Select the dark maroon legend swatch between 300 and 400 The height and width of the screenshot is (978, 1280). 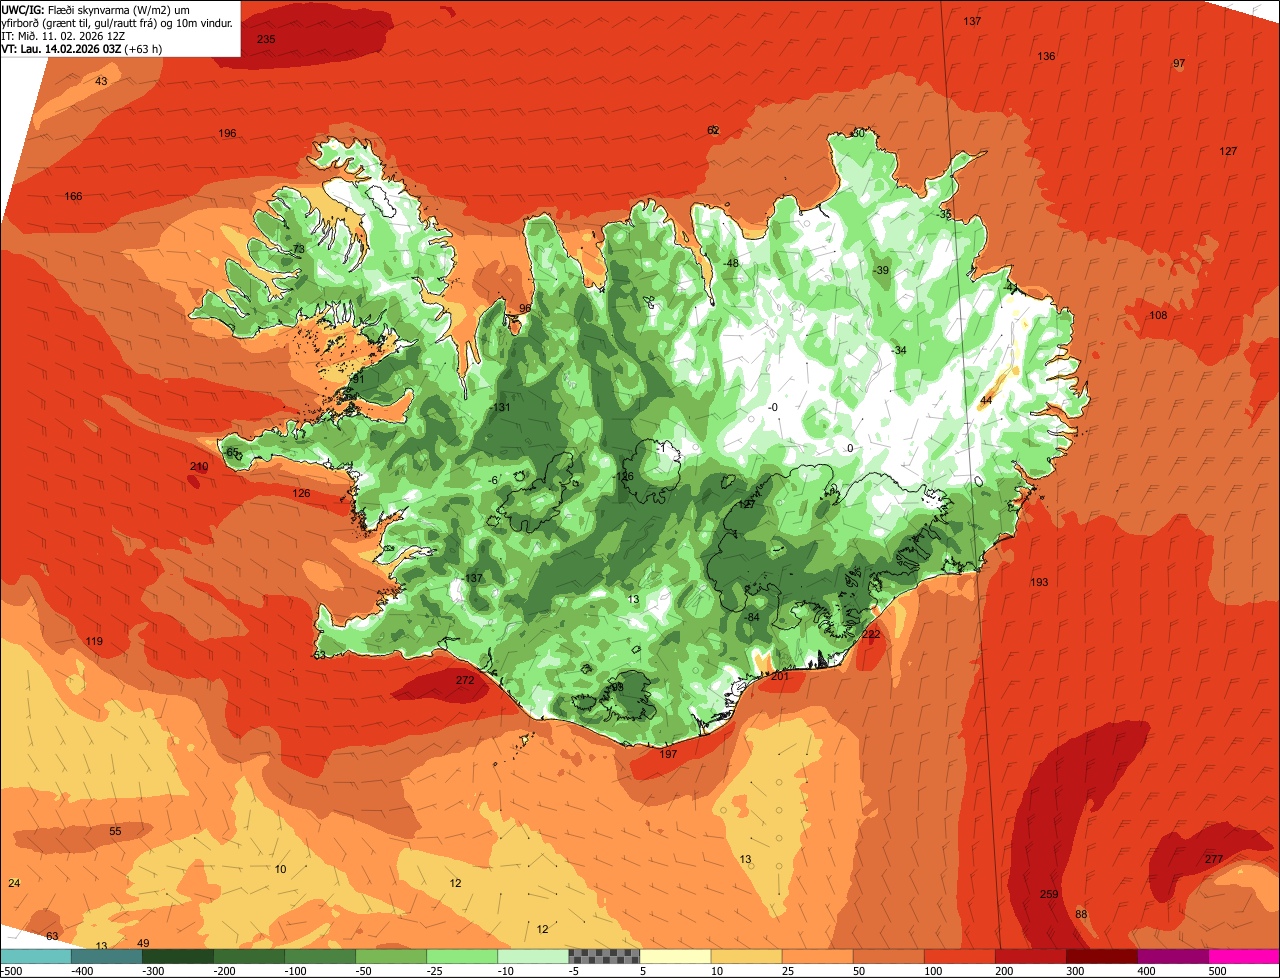point(1102,956)
